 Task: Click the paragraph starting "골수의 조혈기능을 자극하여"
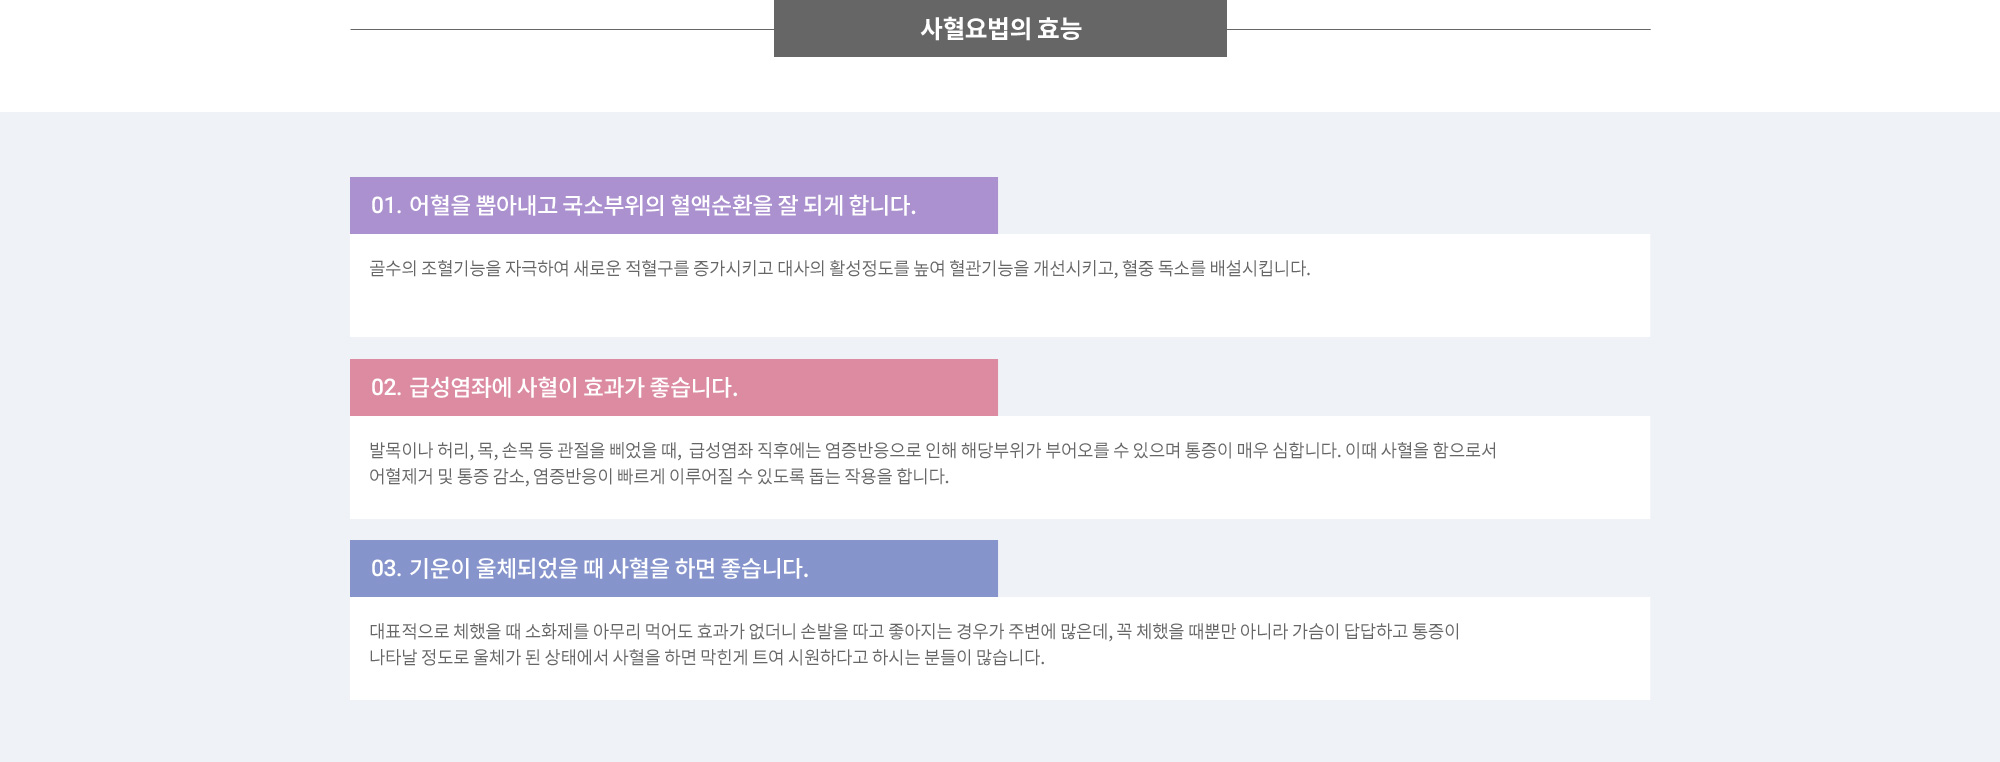[x=840, y=268]
